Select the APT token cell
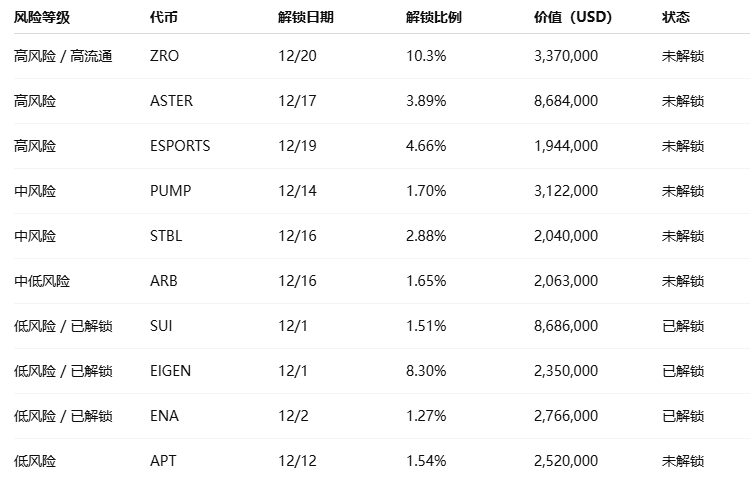The image size is (750, 497). point(163,461)
